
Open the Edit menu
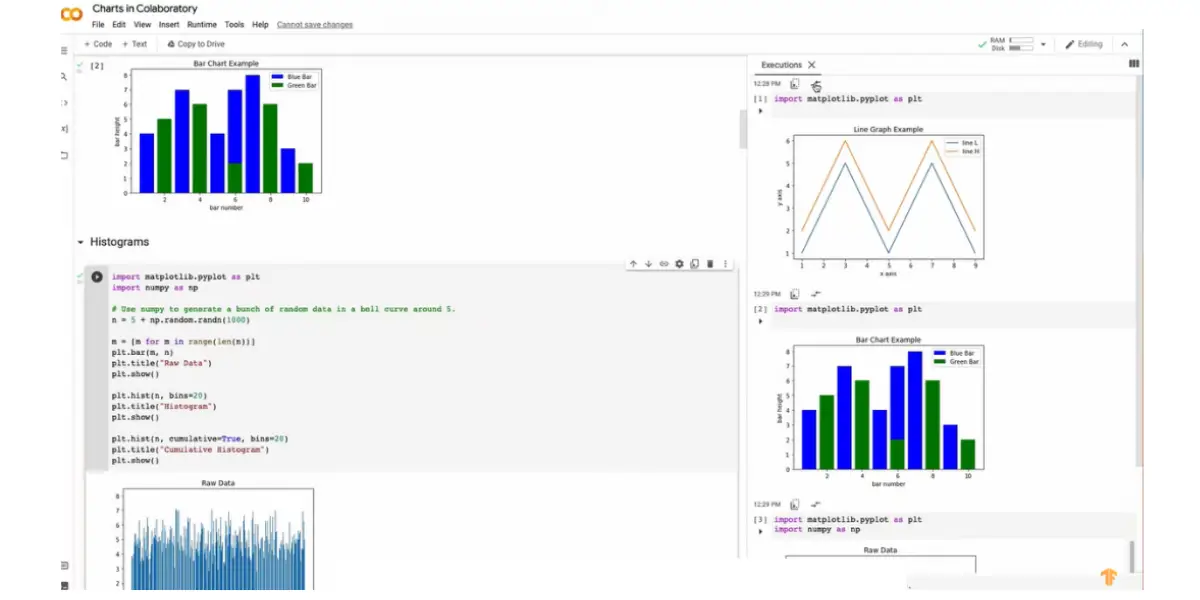119,24
